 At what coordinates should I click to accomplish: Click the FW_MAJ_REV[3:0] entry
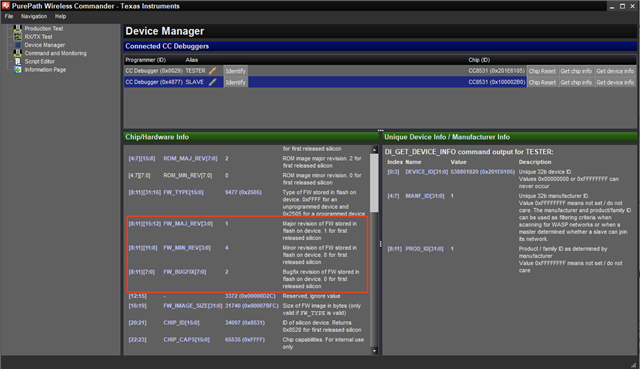(x=188, y=224)
